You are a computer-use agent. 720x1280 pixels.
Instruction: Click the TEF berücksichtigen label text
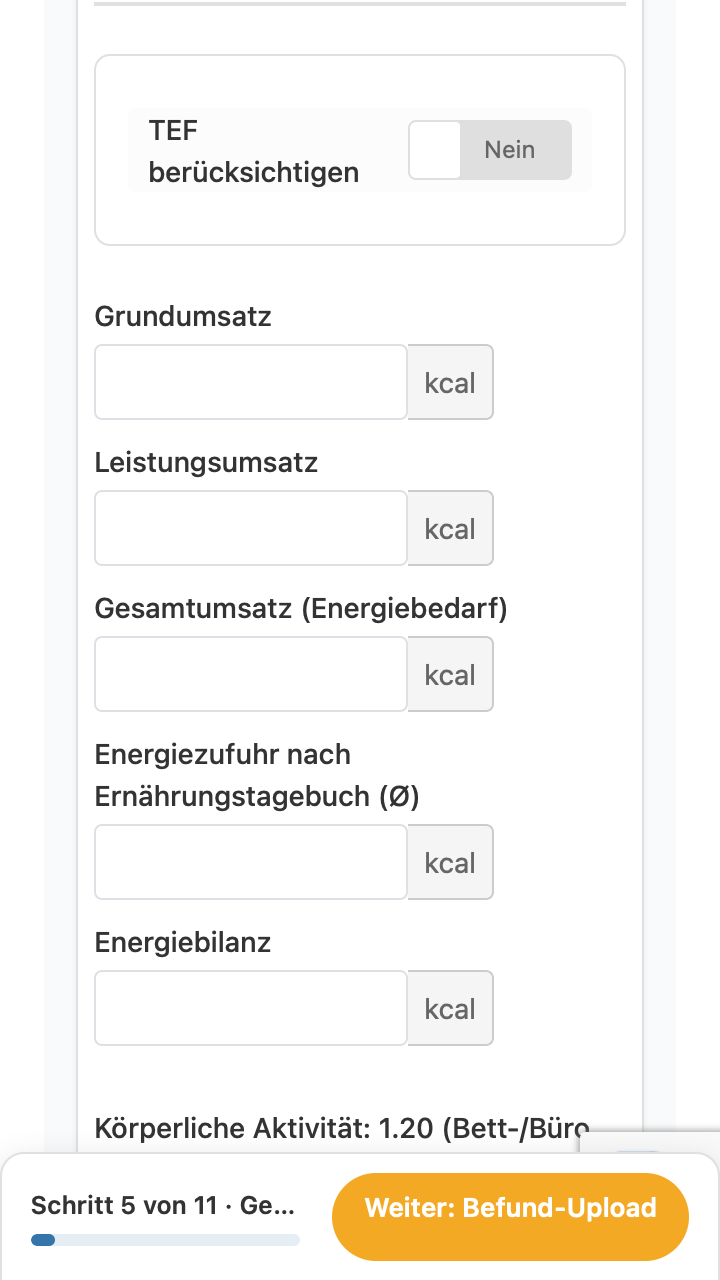pos(254,151)
